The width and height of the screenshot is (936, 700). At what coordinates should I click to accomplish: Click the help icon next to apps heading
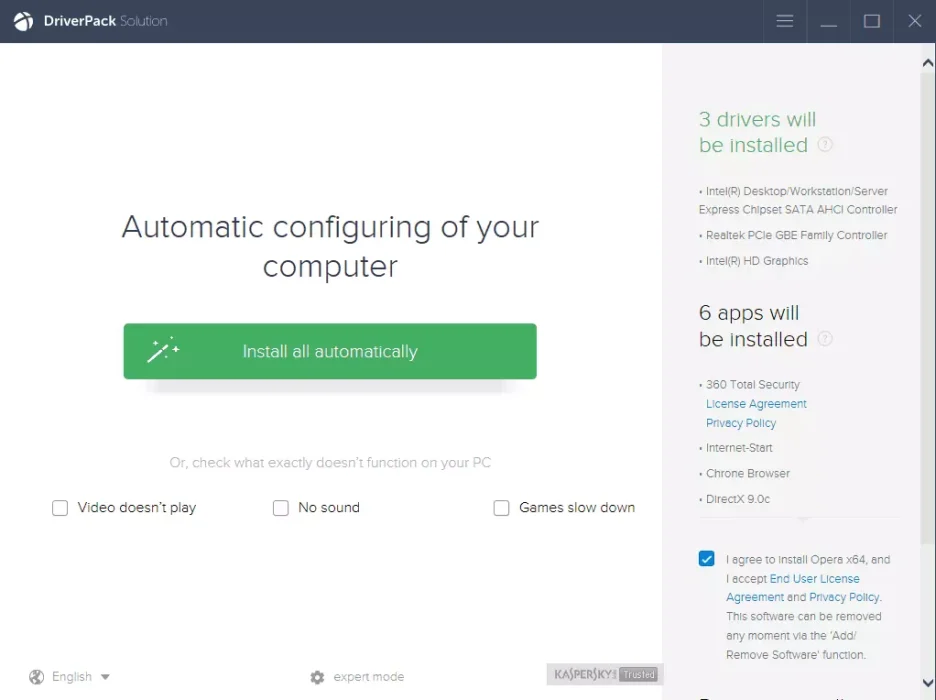[x=824, y=339]
